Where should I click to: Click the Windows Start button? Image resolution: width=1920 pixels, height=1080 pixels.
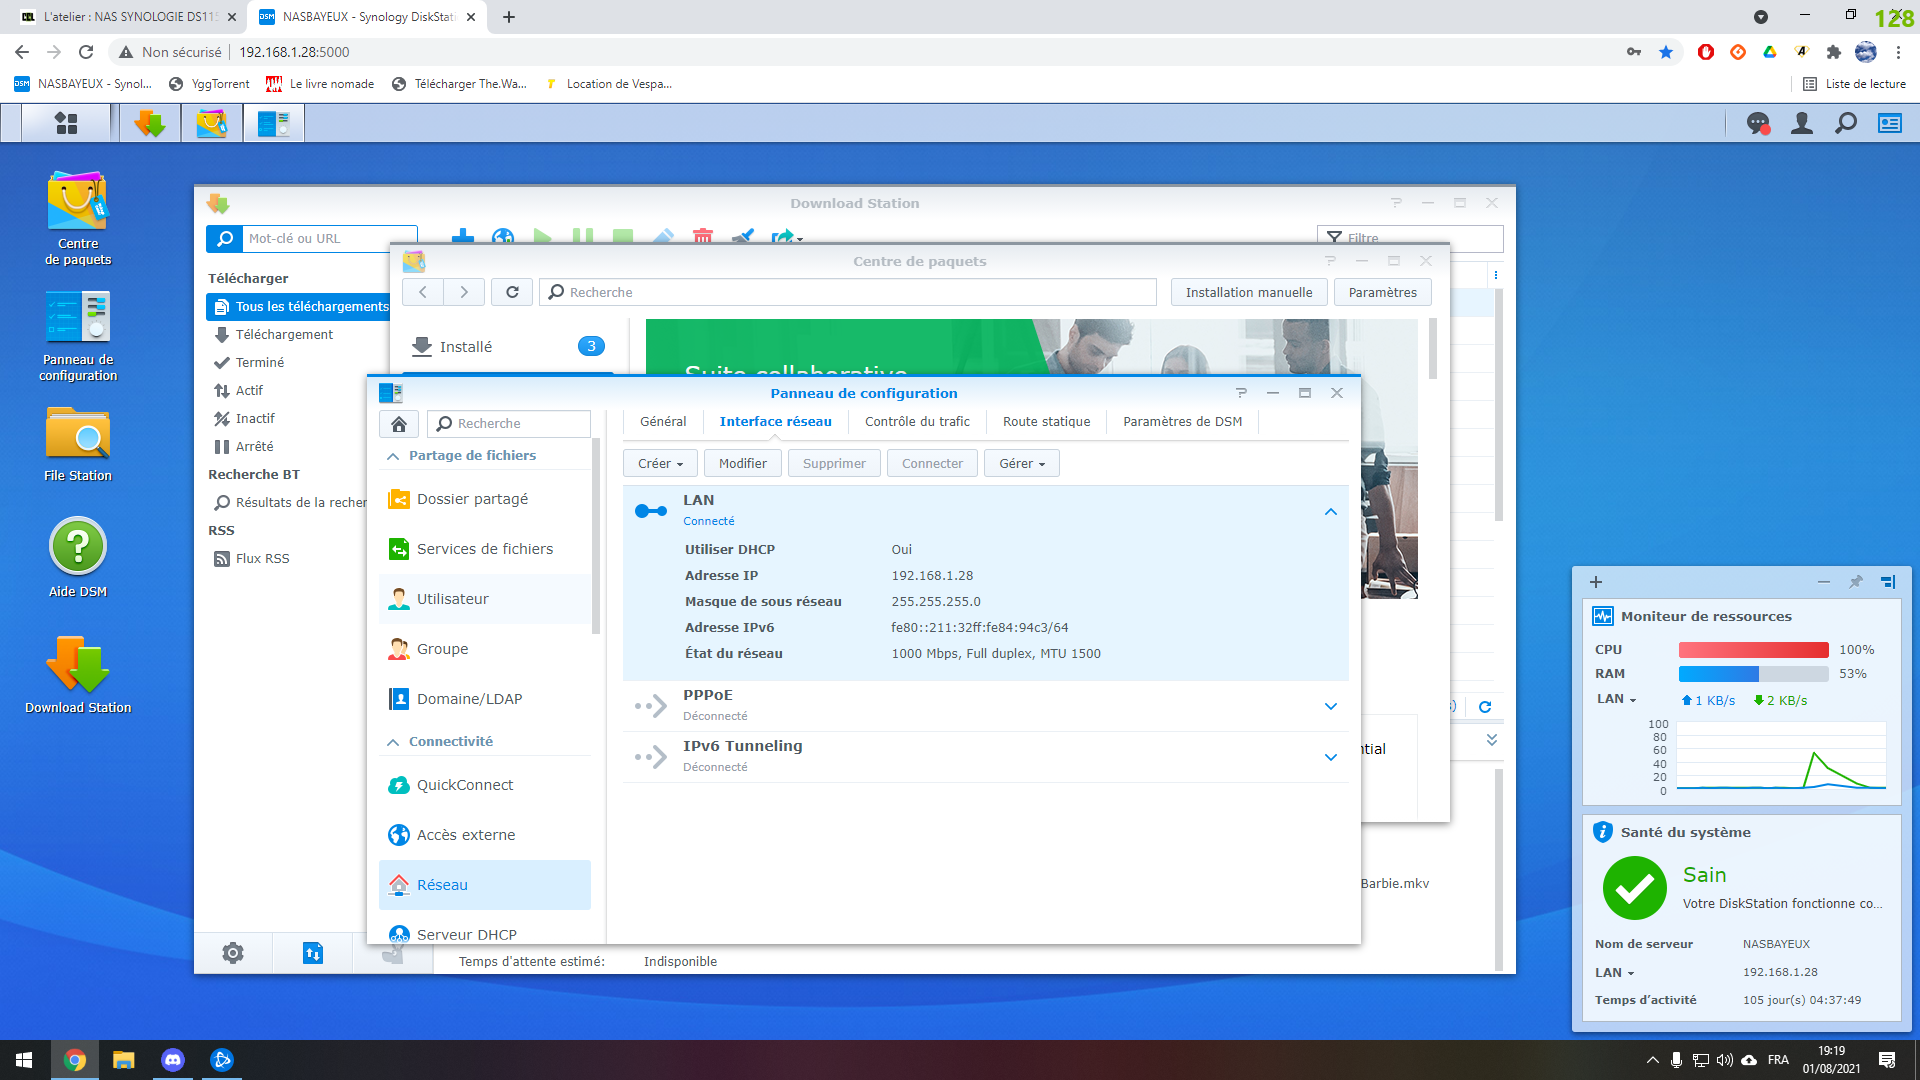click(x=24, y=1060)
